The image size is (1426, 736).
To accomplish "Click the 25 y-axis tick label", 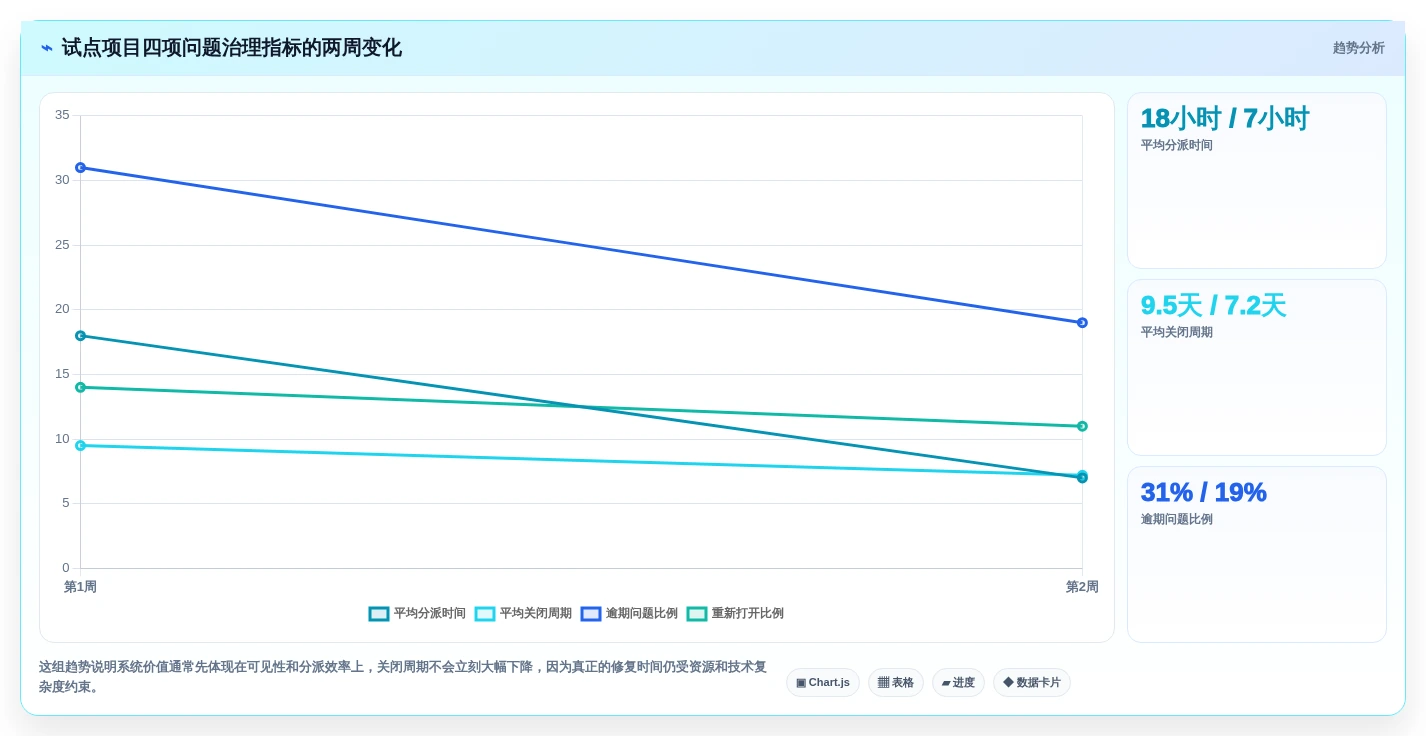I will click(62, 245).
